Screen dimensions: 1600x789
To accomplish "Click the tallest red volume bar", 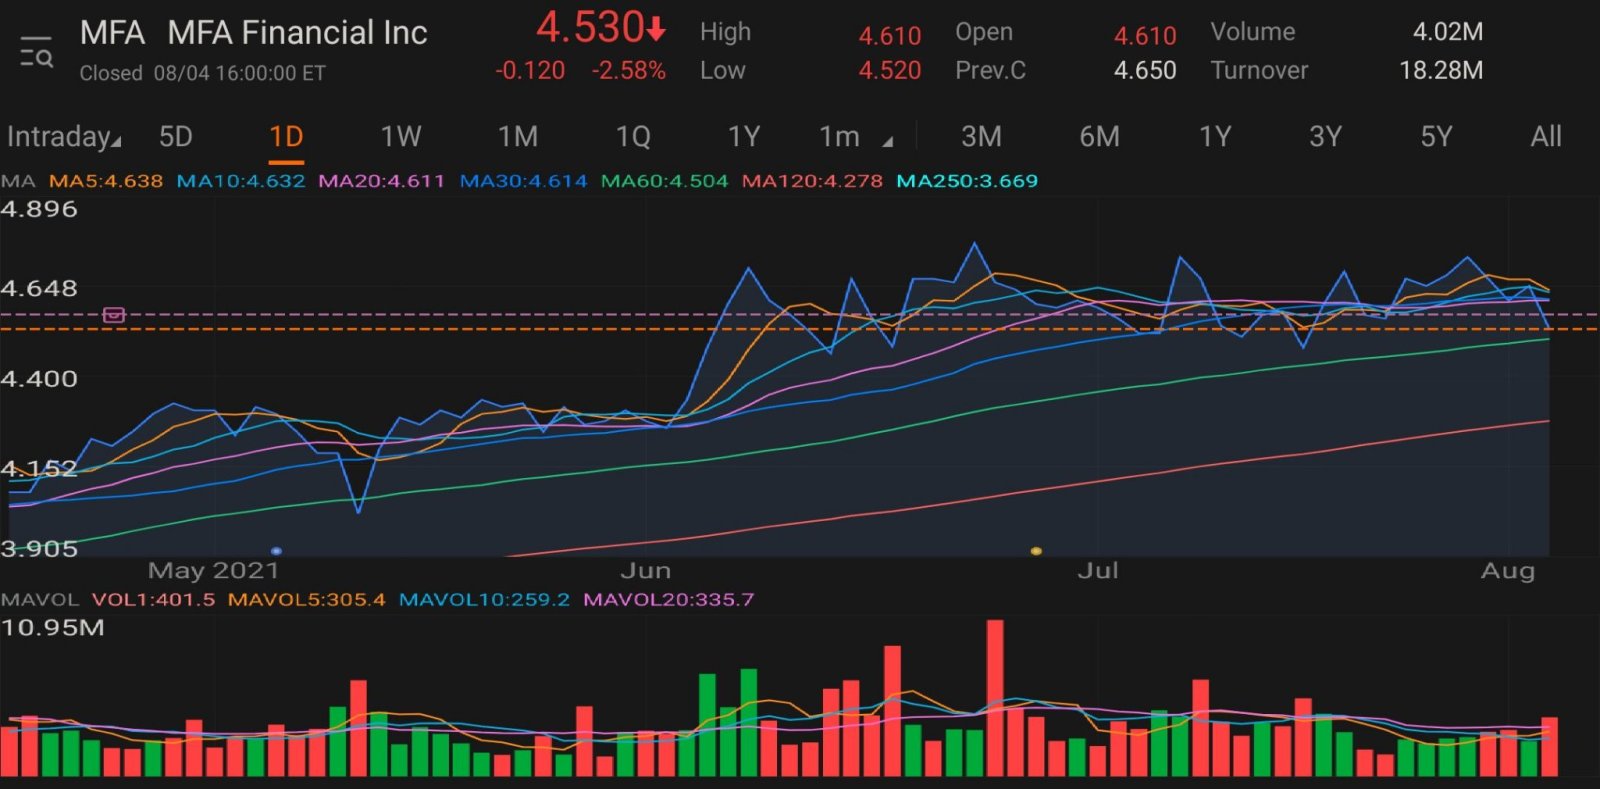I will [995, 698].
